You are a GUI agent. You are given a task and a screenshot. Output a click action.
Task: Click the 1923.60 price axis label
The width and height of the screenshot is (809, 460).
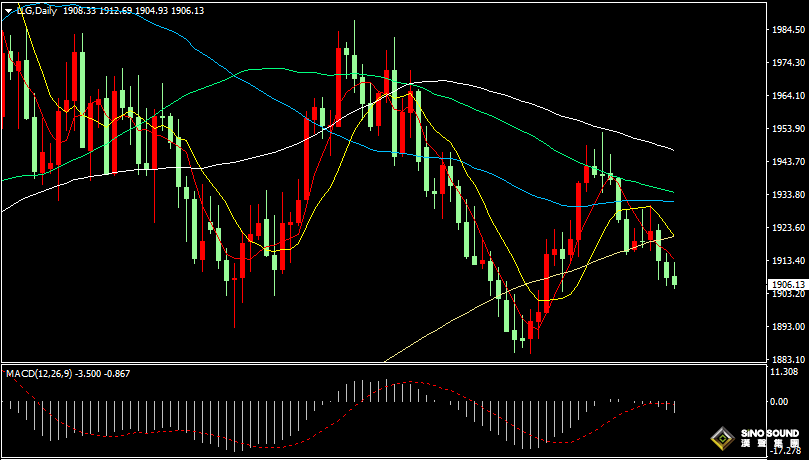pyautogui.click(x=789, y=227)
